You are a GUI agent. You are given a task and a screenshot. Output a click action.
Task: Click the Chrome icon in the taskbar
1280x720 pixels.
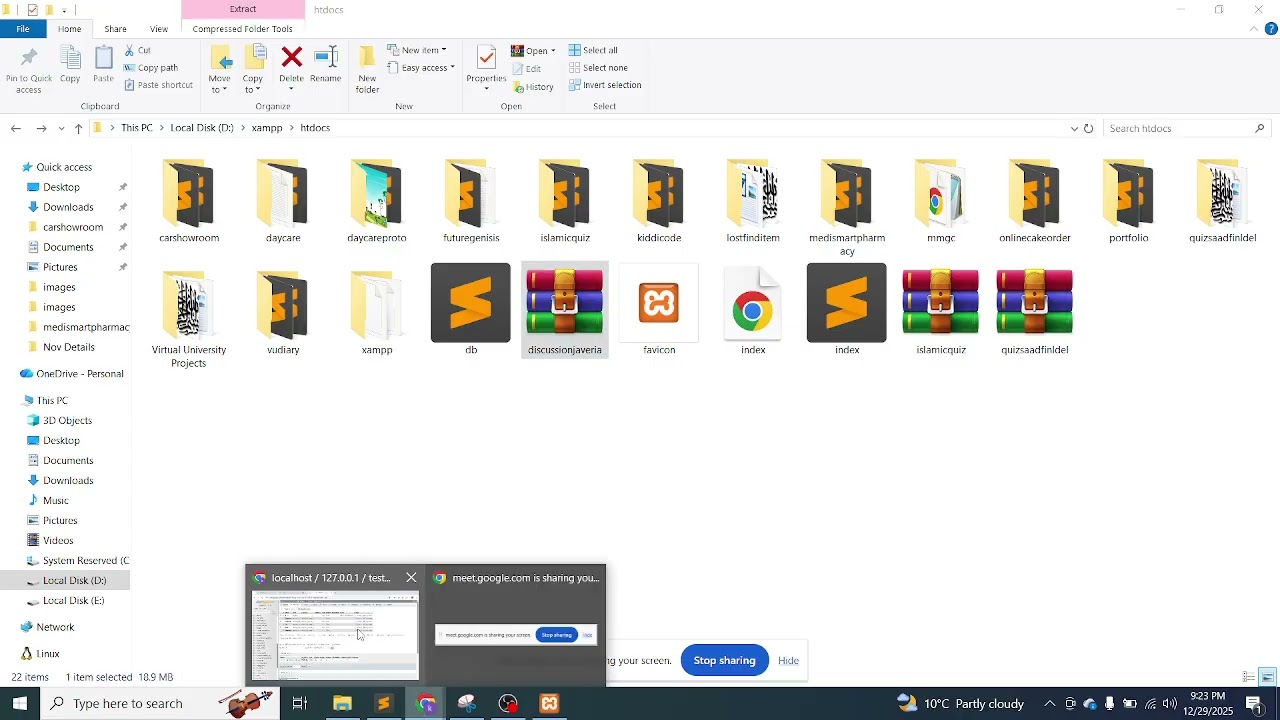click(x=426, y=704)
